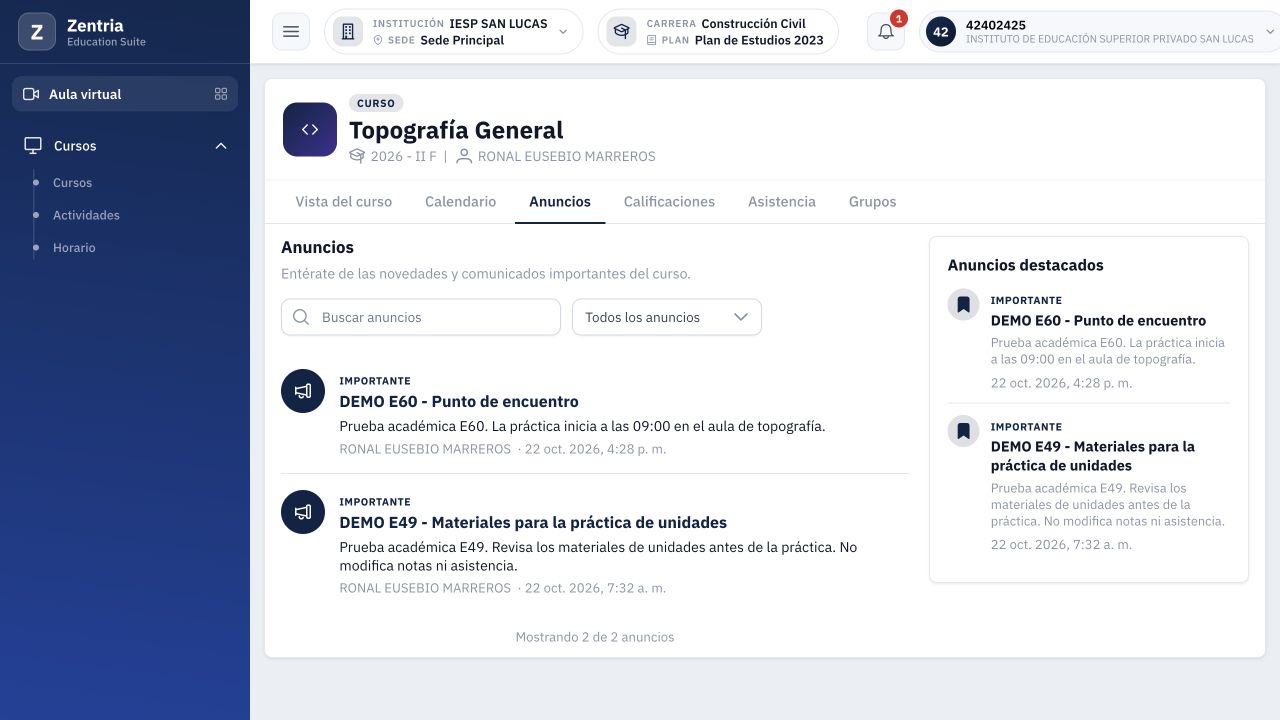This screenshot has width=1280, height=720.
Task: Click the person icon beside RONAL EUSEBIO MARREROS in the header
Action: (464, 156)
